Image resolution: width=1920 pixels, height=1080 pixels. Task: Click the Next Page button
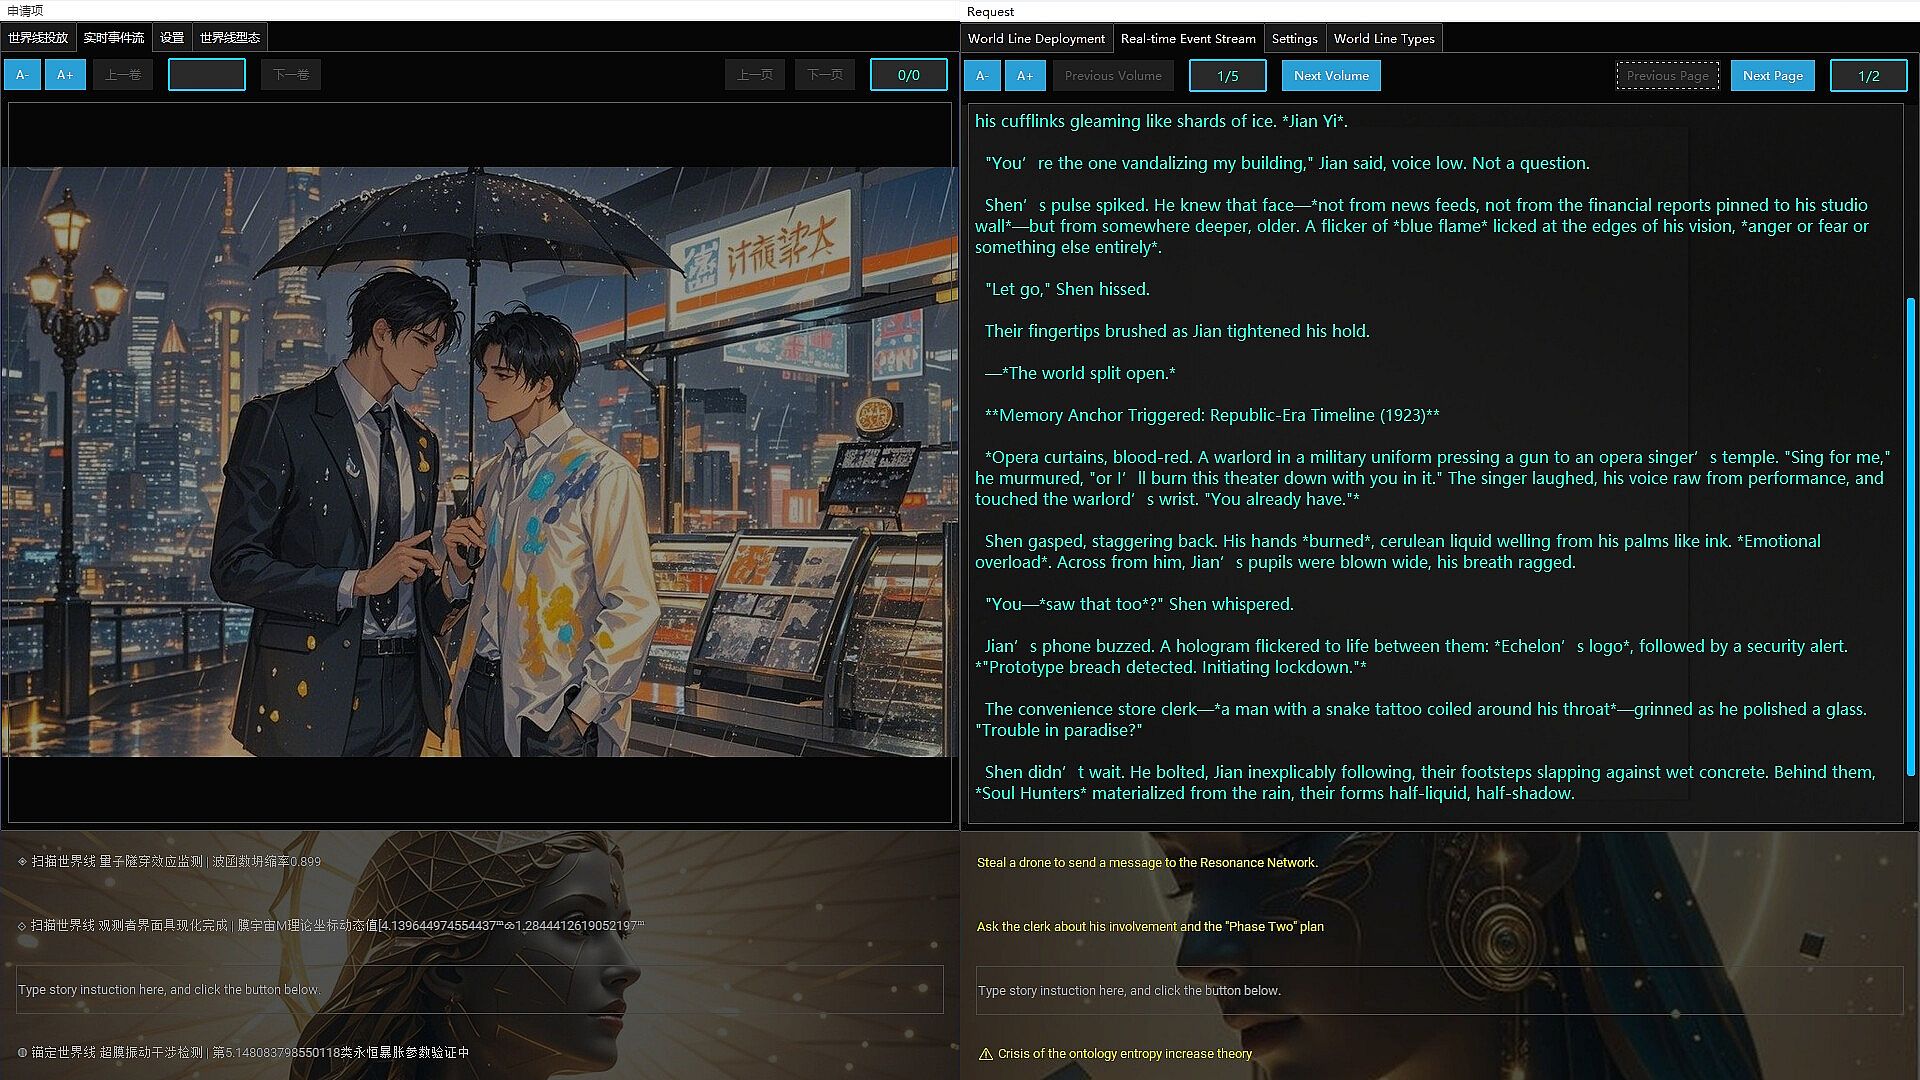[x=1772, y=76]
